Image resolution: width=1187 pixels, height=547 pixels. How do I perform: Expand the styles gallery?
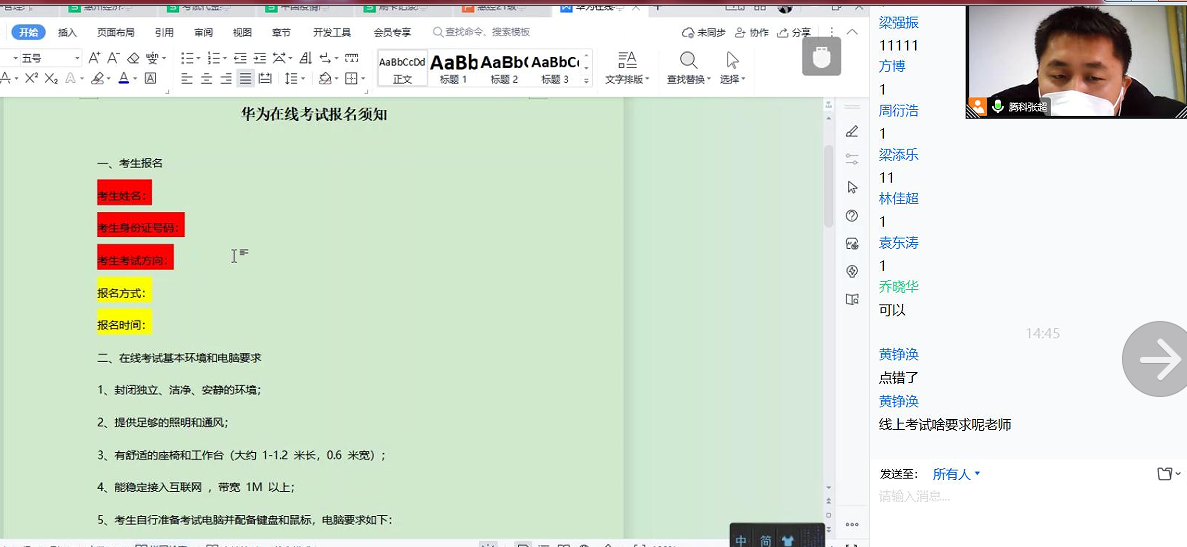(x=586, y=80)
